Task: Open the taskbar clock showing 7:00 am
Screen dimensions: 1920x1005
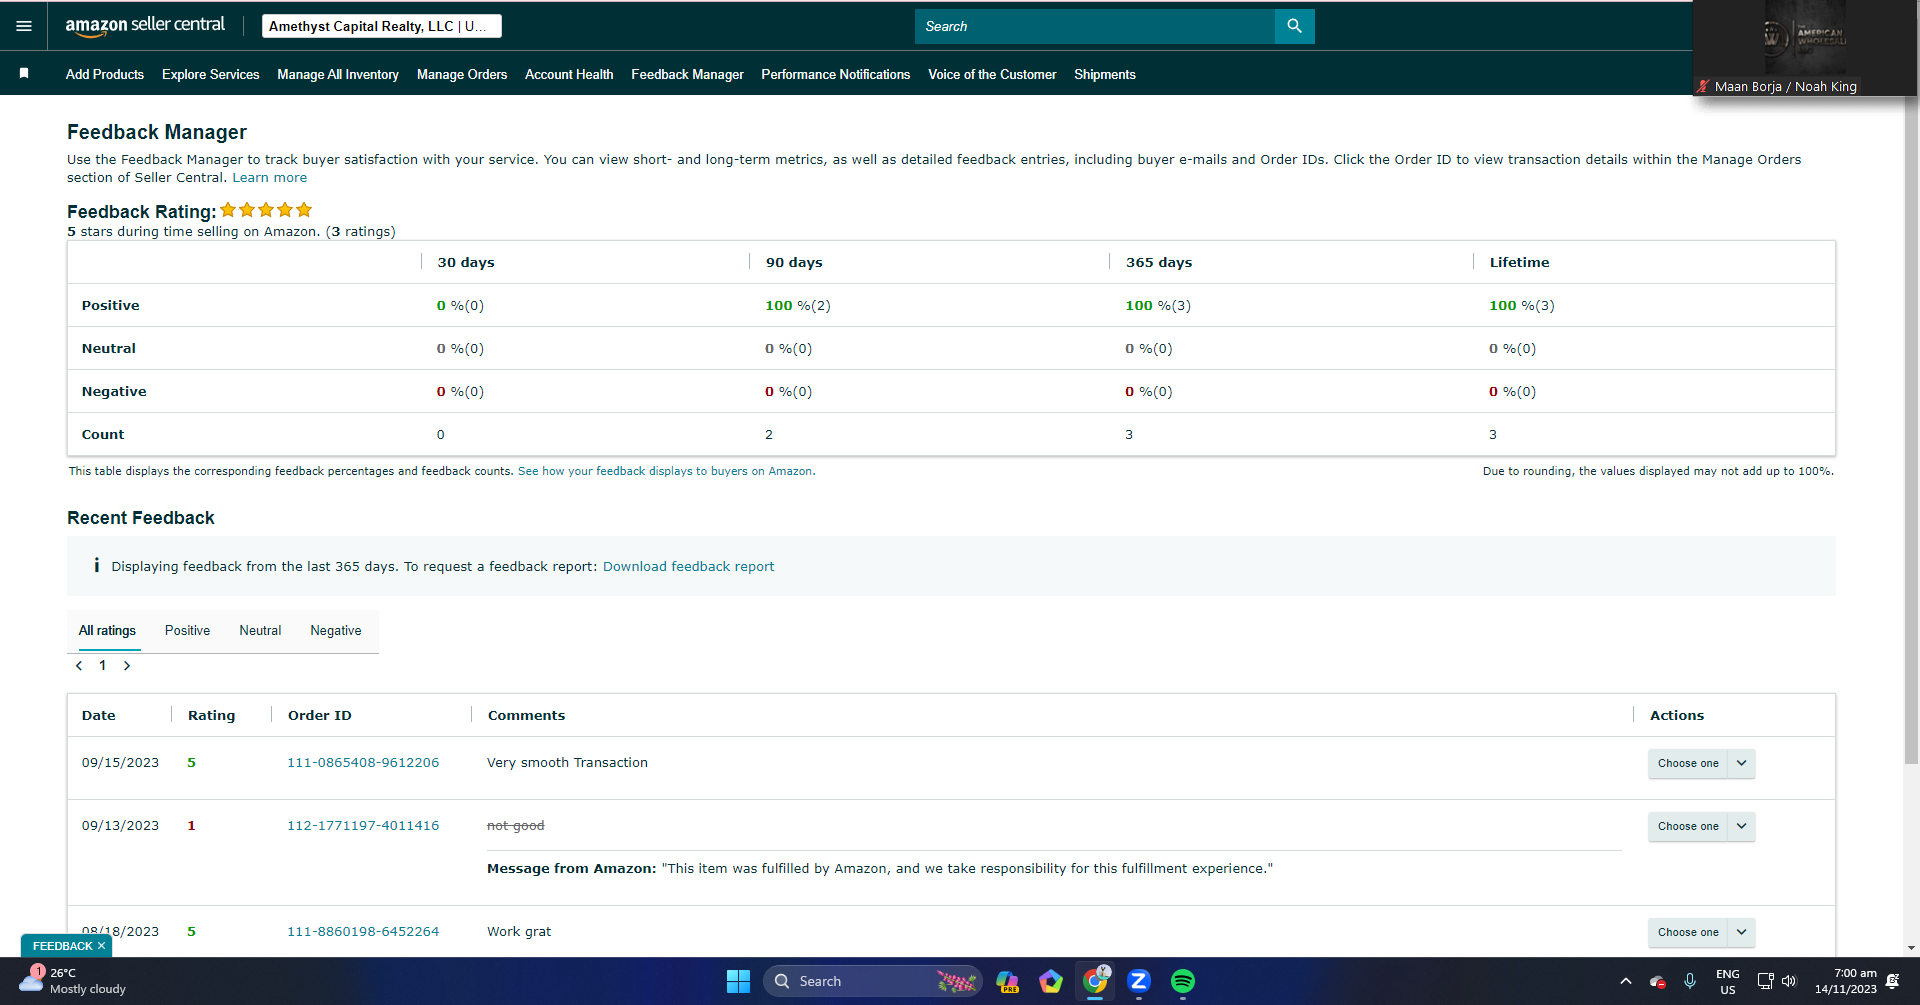Action: (1846, 981)
